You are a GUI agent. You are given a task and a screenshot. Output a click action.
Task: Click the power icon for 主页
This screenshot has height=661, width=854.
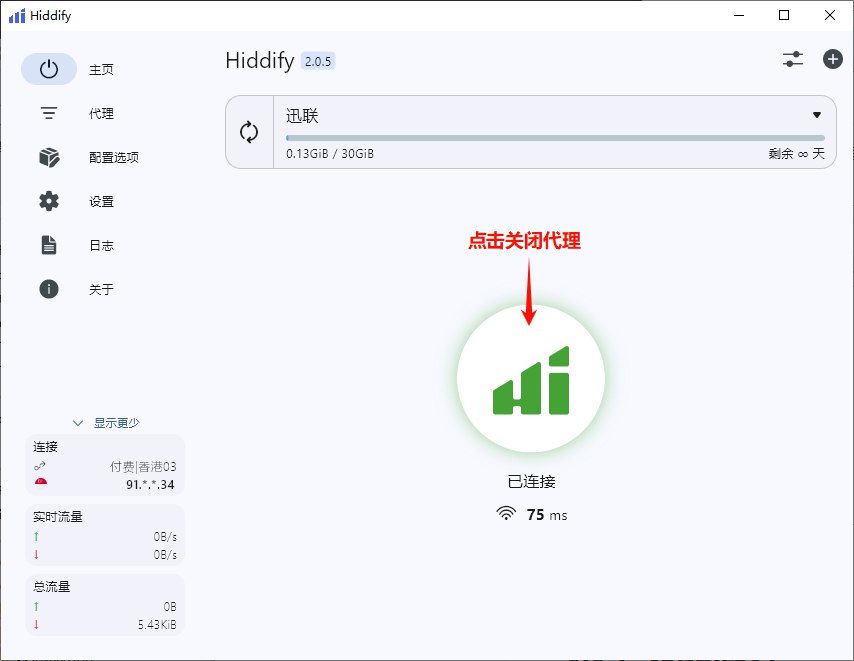click(x=49, y=69)
